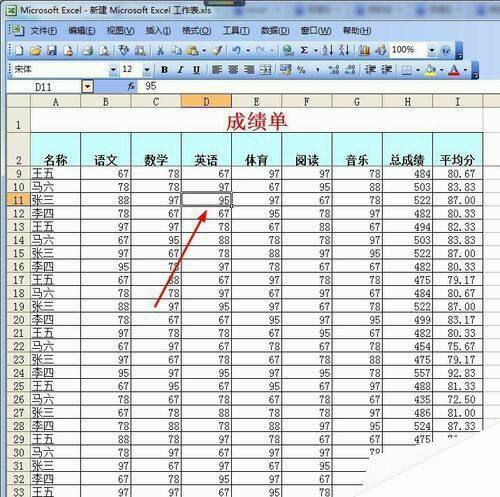500x497 pixels.
Task: Click the Name Box showing D11
Action: coord(43,87)
